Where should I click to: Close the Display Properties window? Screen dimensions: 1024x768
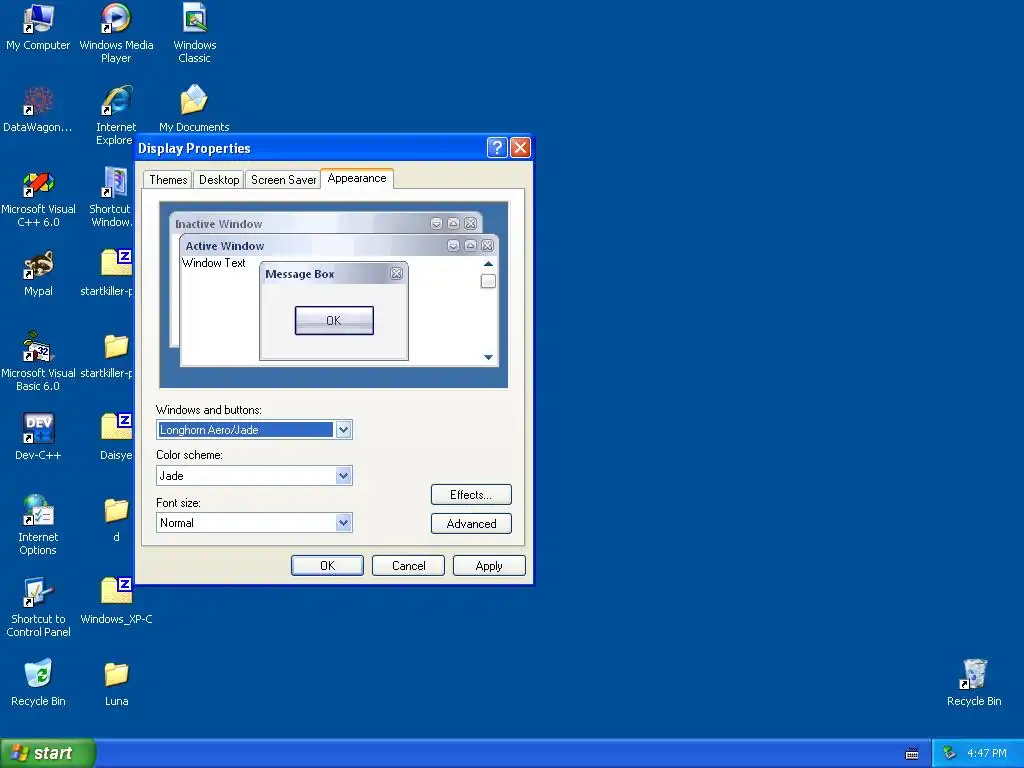coord(520,148)
